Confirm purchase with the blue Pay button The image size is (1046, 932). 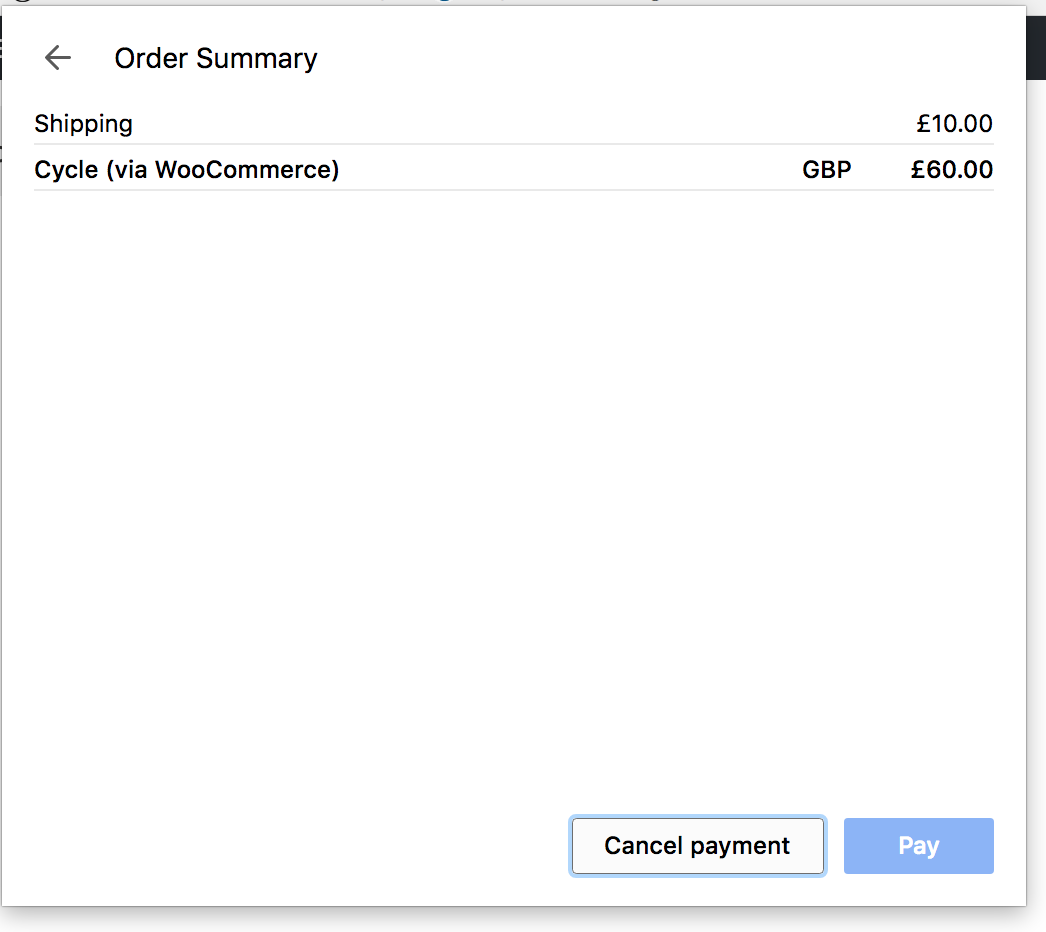(x=918, y=845)
